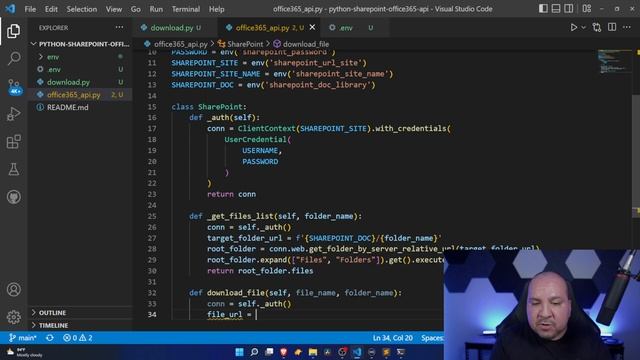Open the Extensions view
This screenshot has height=360, width=640.
pyautogui.click(x=13, y=142)
